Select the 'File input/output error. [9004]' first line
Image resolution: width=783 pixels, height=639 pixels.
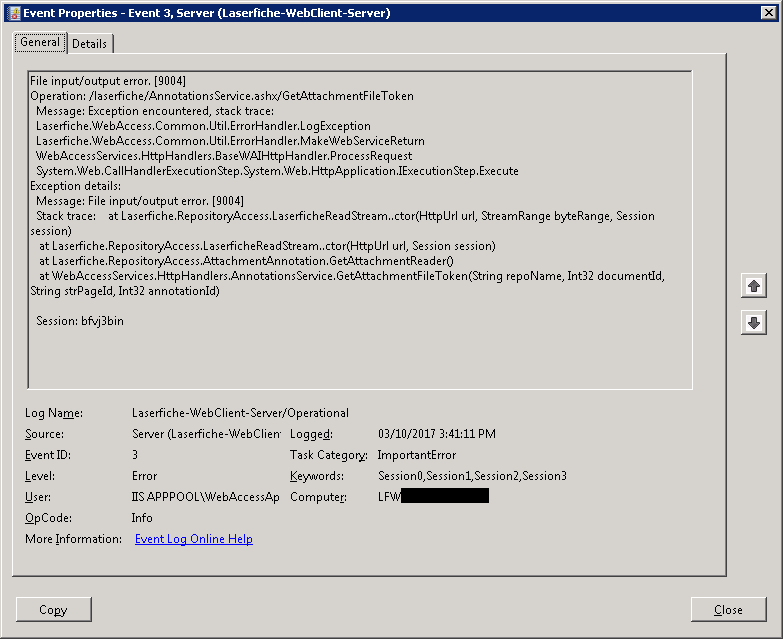pos(108,81)
